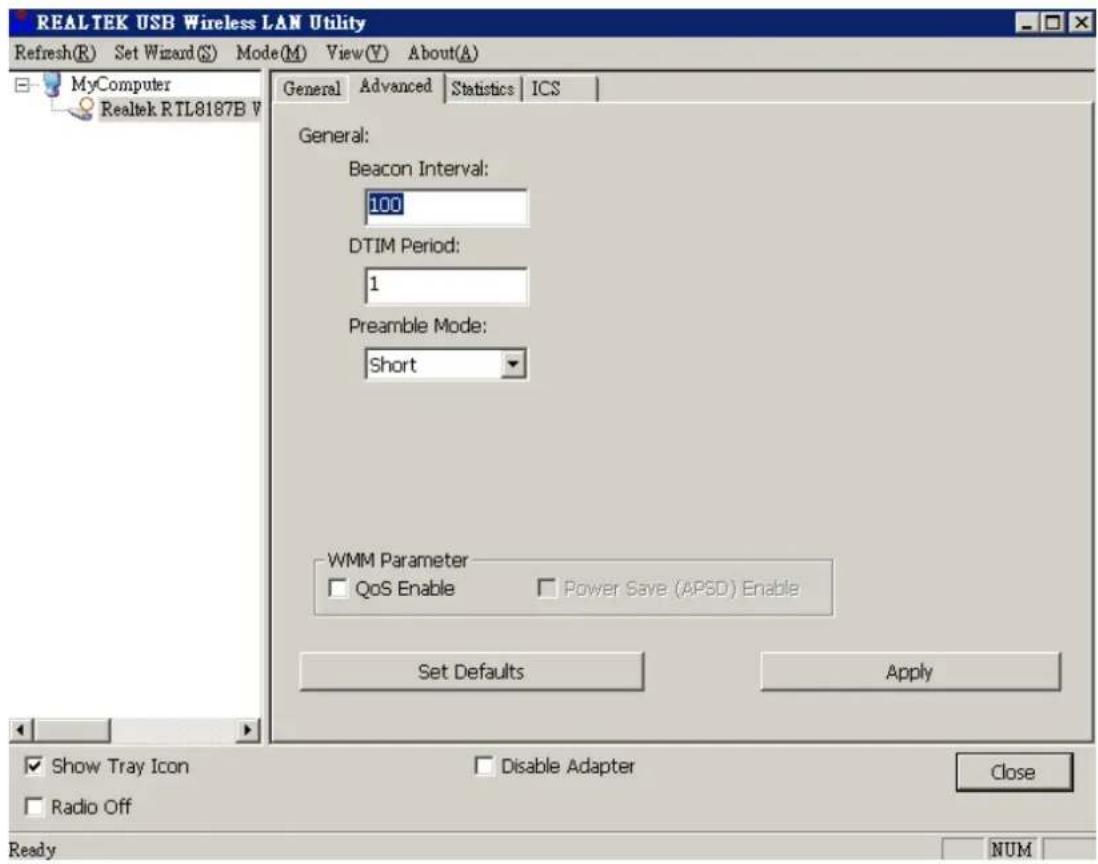Image resolution: width=1098 pixels, height=864 pixels.
Task: Open the Preamble Mode dropdown
Action: (513, 364)
